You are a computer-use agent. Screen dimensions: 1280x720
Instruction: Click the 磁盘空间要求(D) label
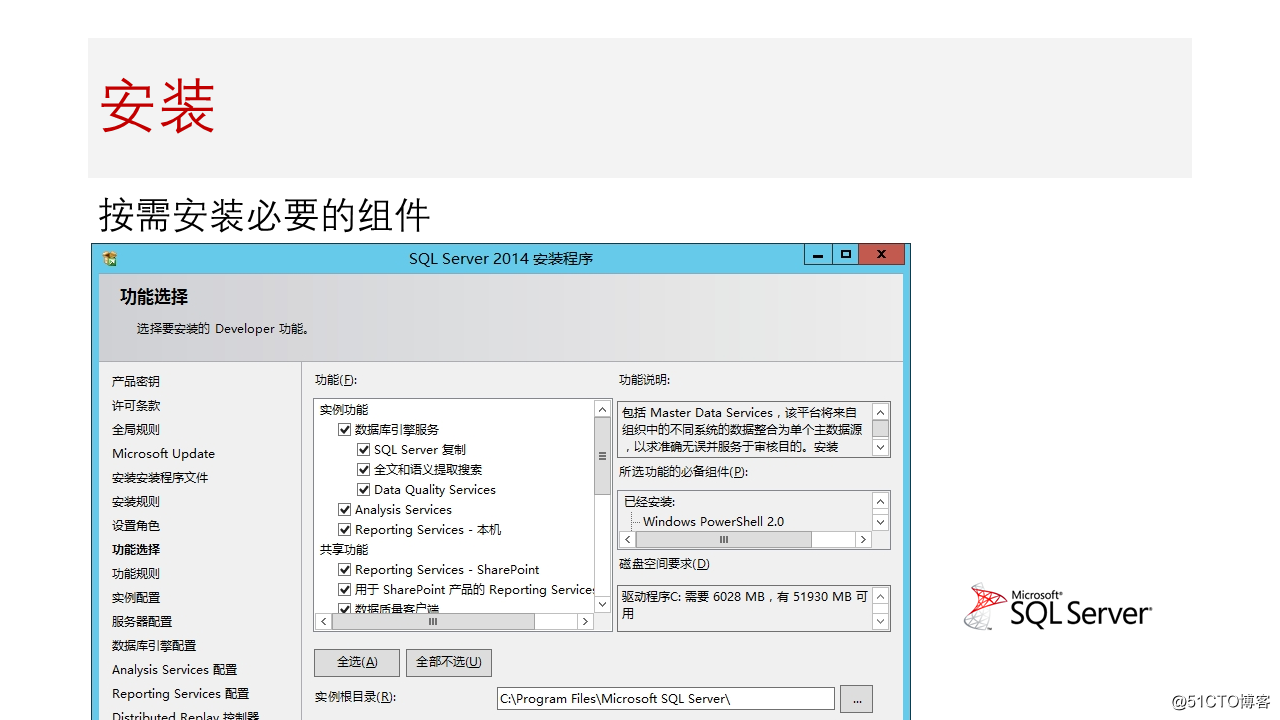coord(664,565)
